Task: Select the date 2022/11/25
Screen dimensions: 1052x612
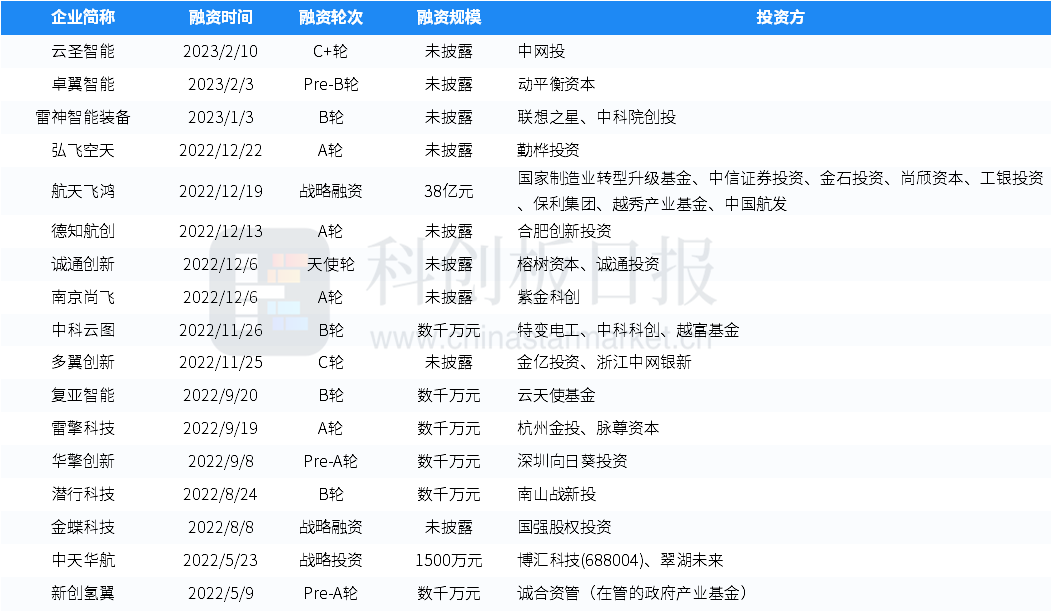Action: point(221,362)
